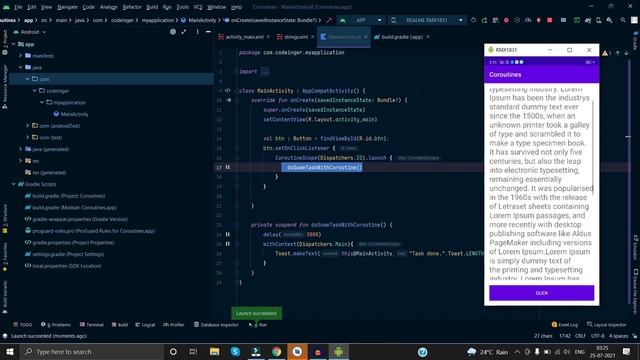Viewport: 640px width, 360px height.
Task: Open the Logcat tool window
Action: pyautogui.click(x=145, y=325)
